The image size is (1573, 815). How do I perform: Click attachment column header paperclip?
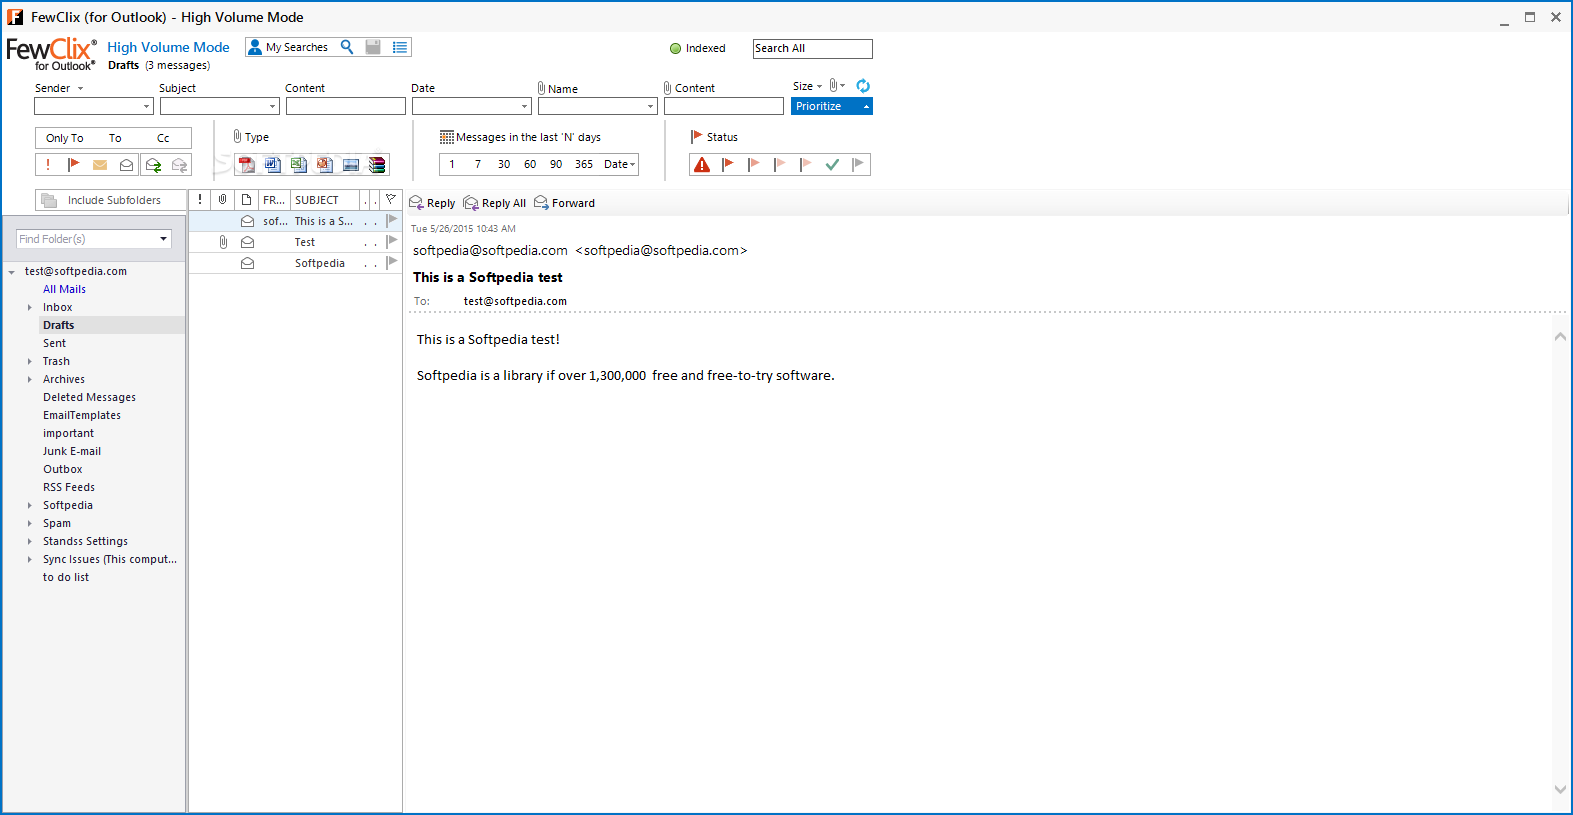point(223,200)
